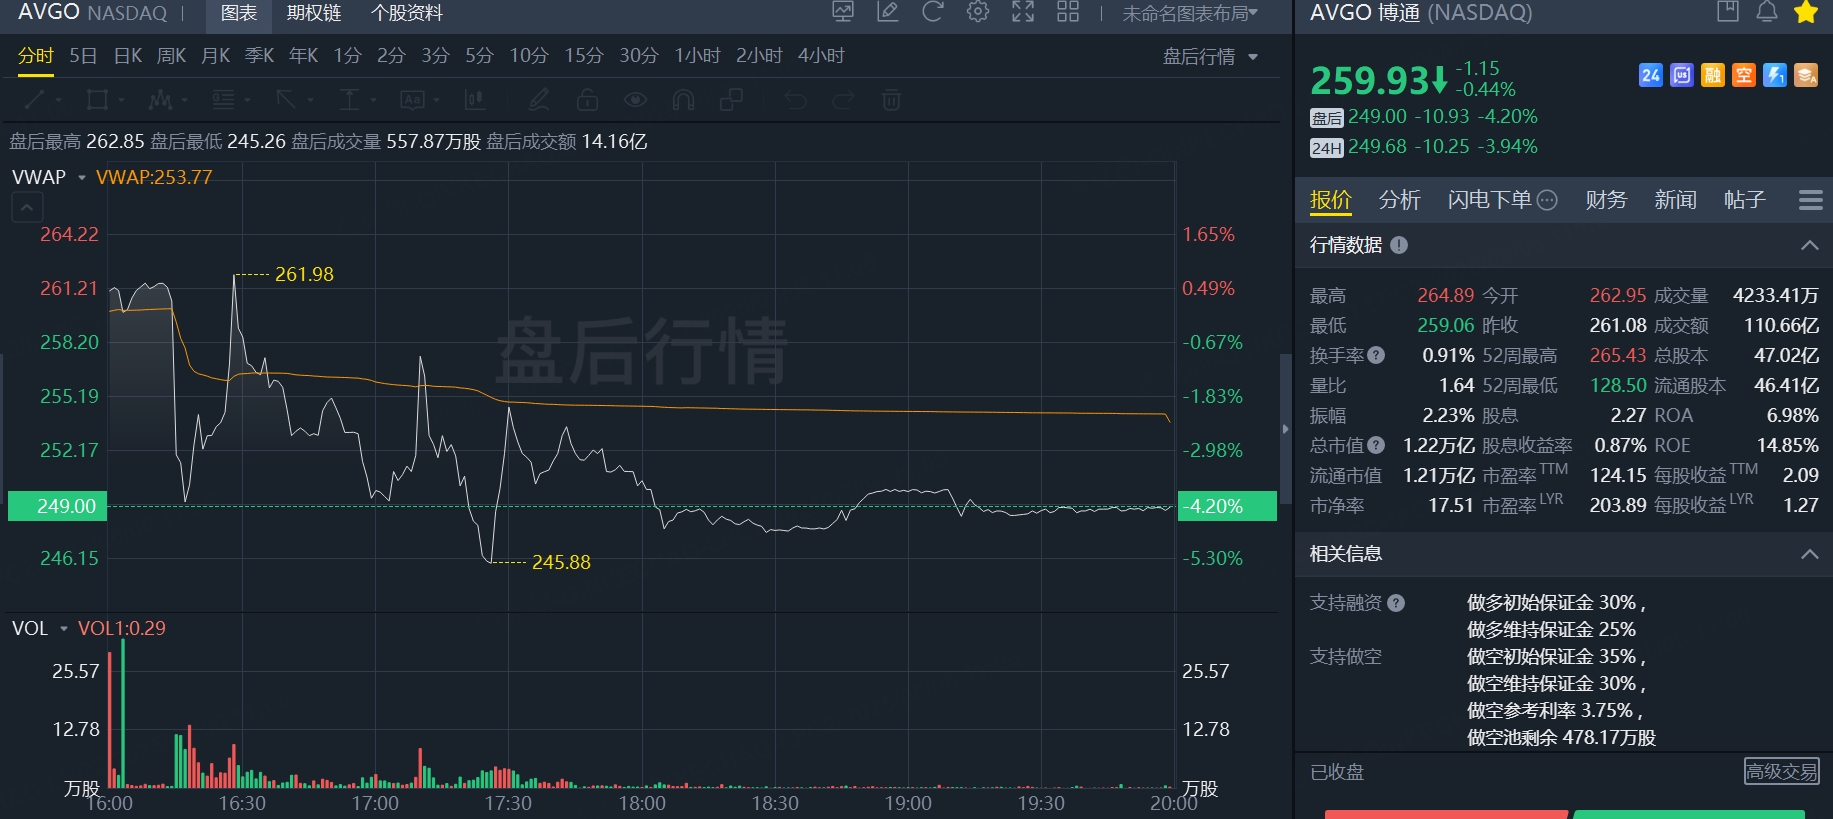Open options circle next to 闪电下单

coord(1547,200)
